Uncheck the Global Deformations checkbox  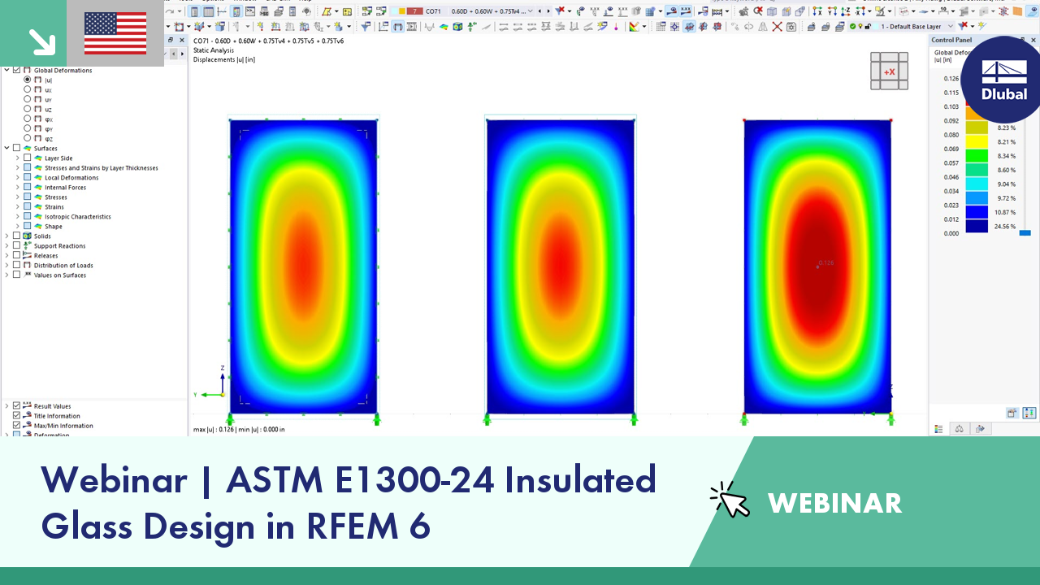point(17,70)
